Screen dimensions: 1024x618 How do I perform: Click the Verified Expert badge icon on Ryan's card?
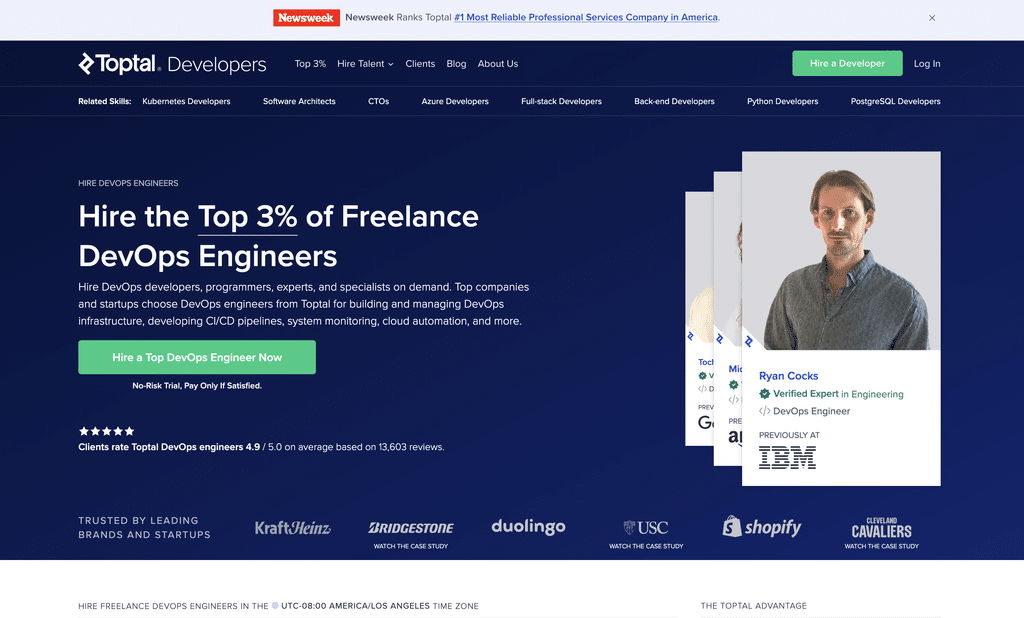pyautogui.click(x=764, y=394)
